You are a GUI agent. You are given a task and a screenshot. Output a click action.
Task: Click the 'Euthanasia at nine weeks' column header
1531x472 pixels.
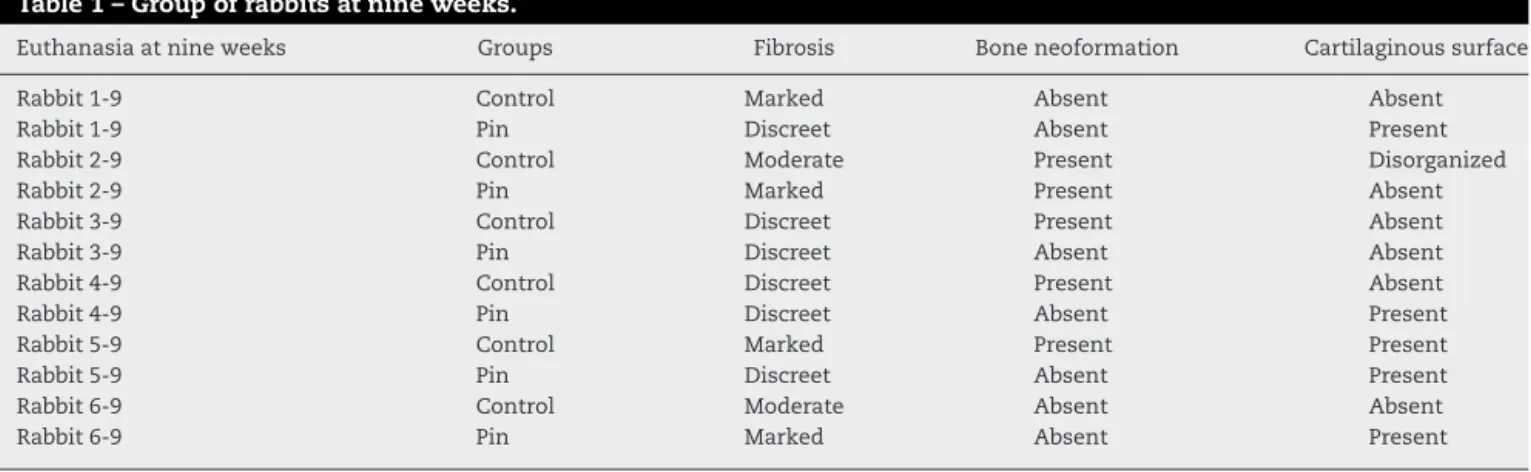[150, 48]
